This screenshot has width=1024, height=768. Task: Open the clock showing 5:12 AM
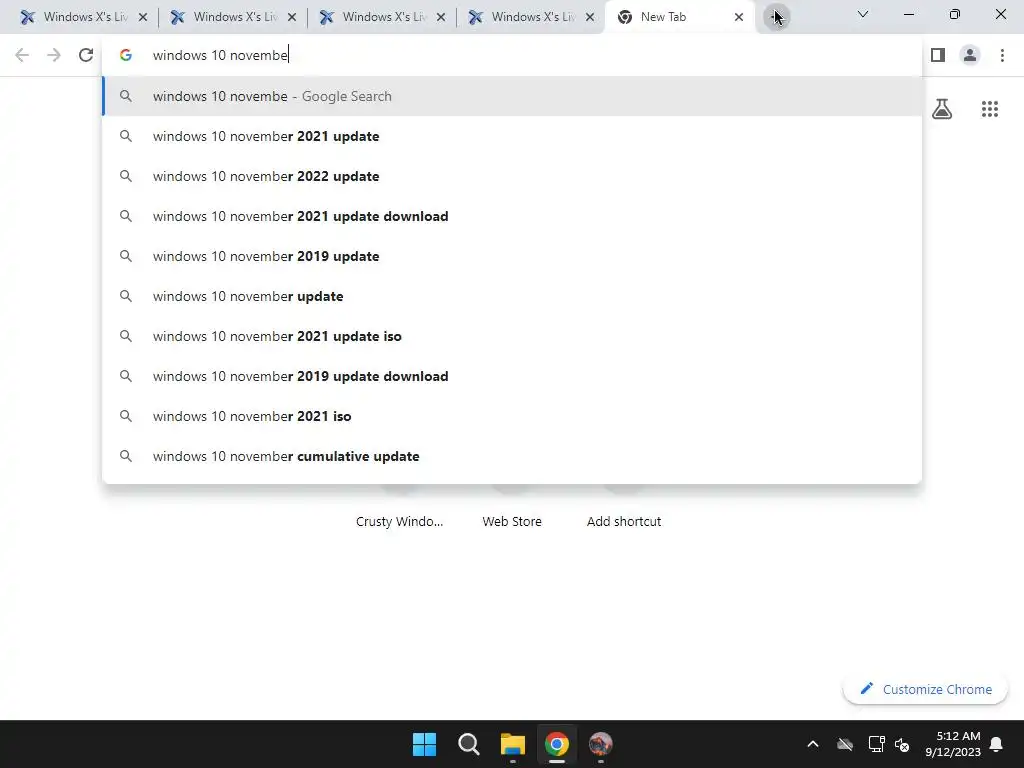pos(953,744)
